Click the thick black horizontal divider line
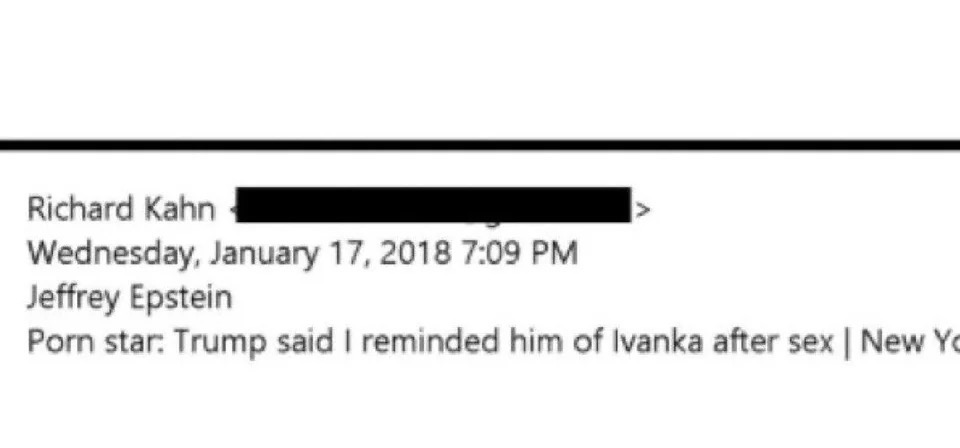The image size is (960, 448). [x=480, y=145]
